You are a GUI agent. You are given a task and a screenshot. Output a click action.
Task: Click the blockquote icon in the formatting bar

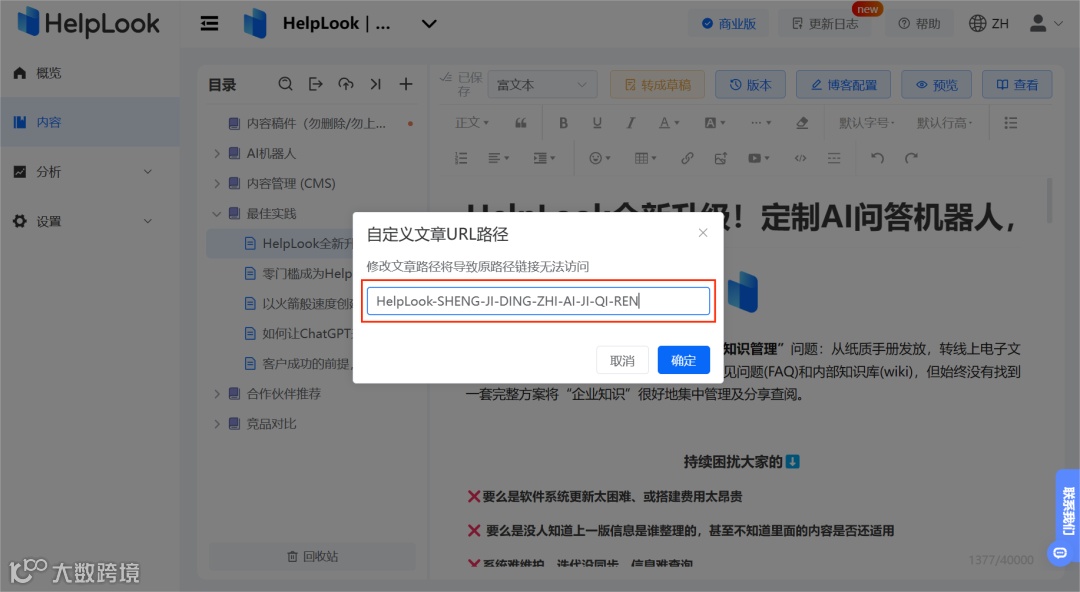coord(520,122)
